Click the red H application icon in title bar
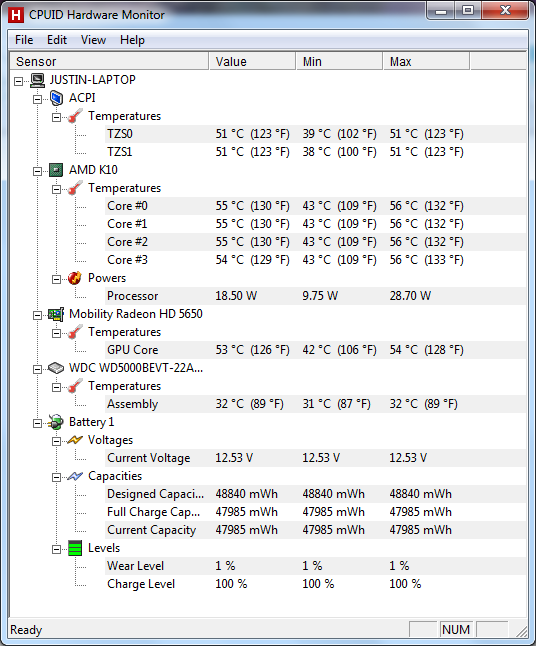The width and height of the screenshot is (536, 646). [x=16, y=15]
